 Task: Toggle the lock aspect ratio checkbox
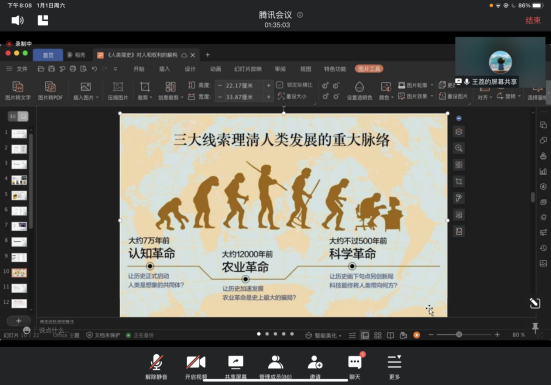click(x=280, y=85)
